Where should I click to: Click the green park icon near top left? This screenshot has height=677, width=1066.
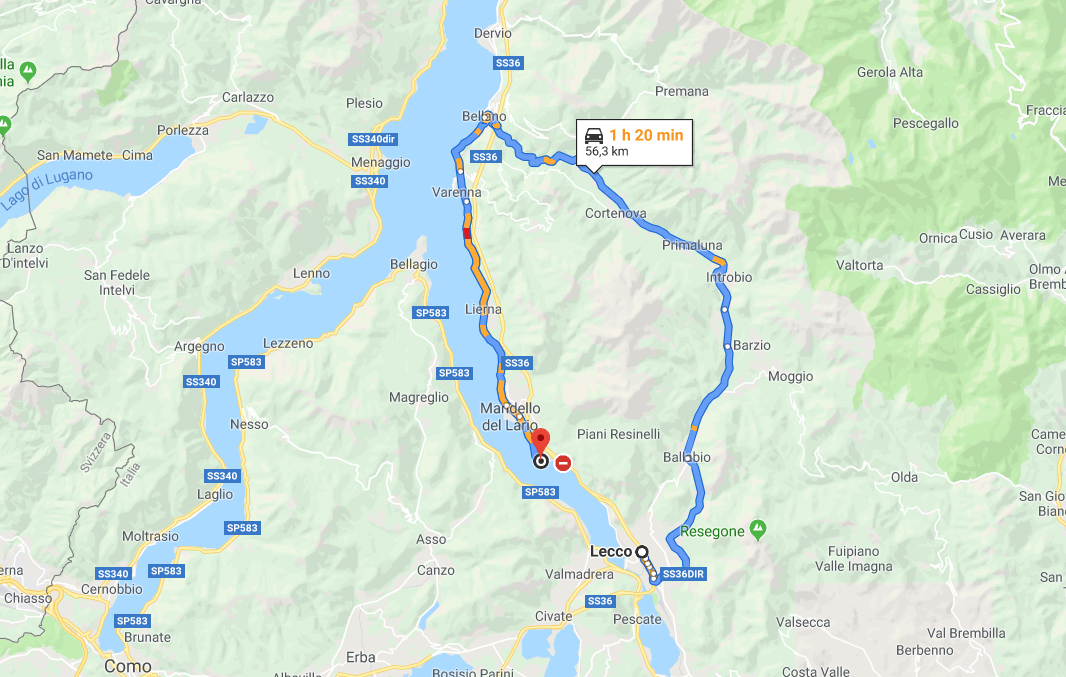click(28, 71)
